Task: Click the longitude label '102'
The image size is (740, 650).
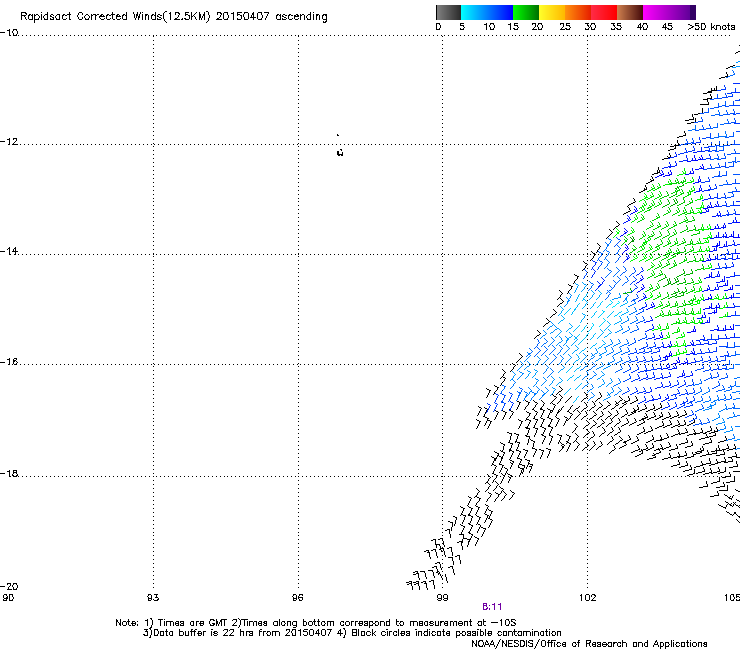Action: coord(588,598)
